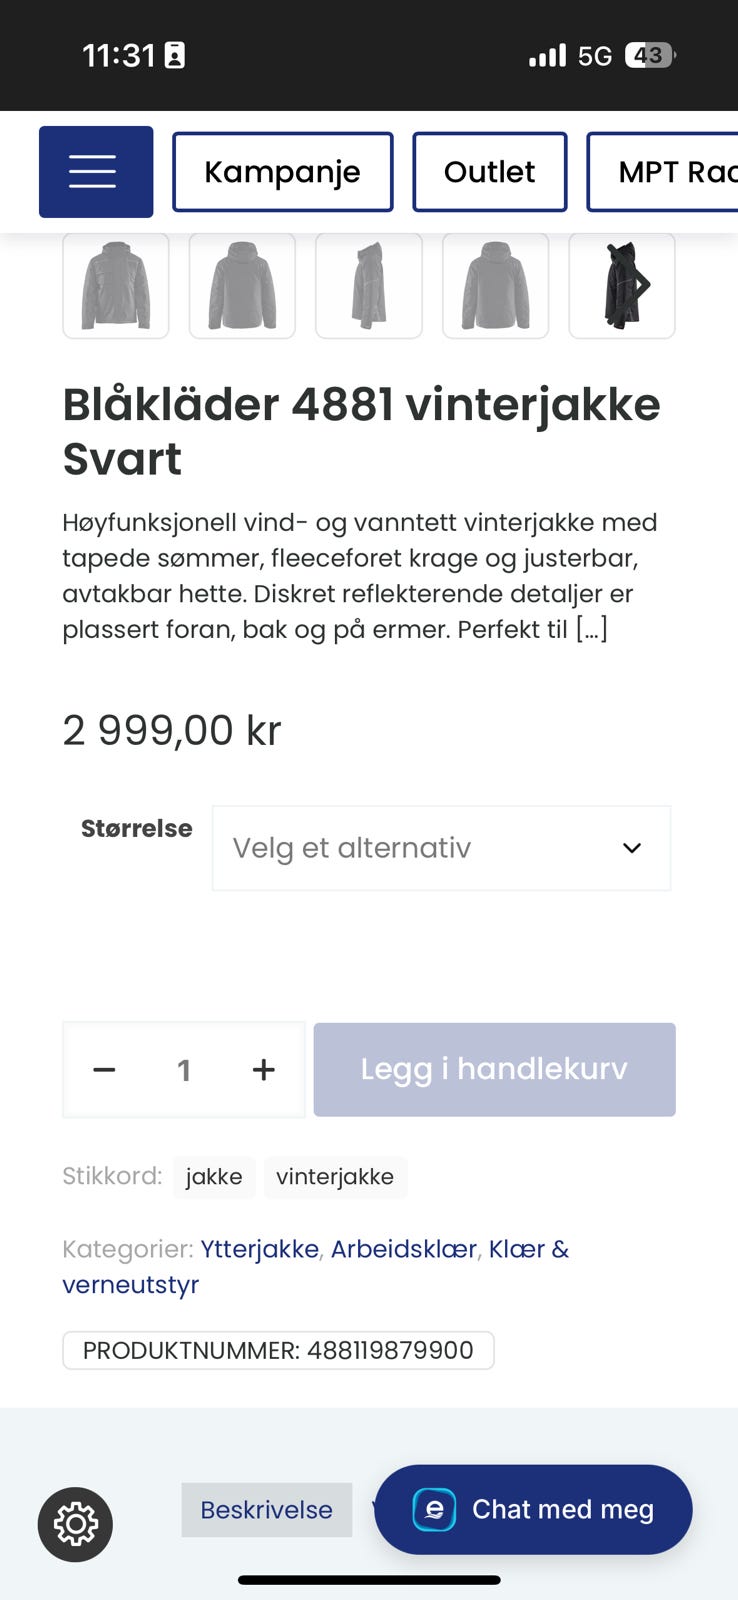The height and width of the screenshot is (1600, 738).
Task: View first jacket front thumbnail
Action: pos(115,286)
